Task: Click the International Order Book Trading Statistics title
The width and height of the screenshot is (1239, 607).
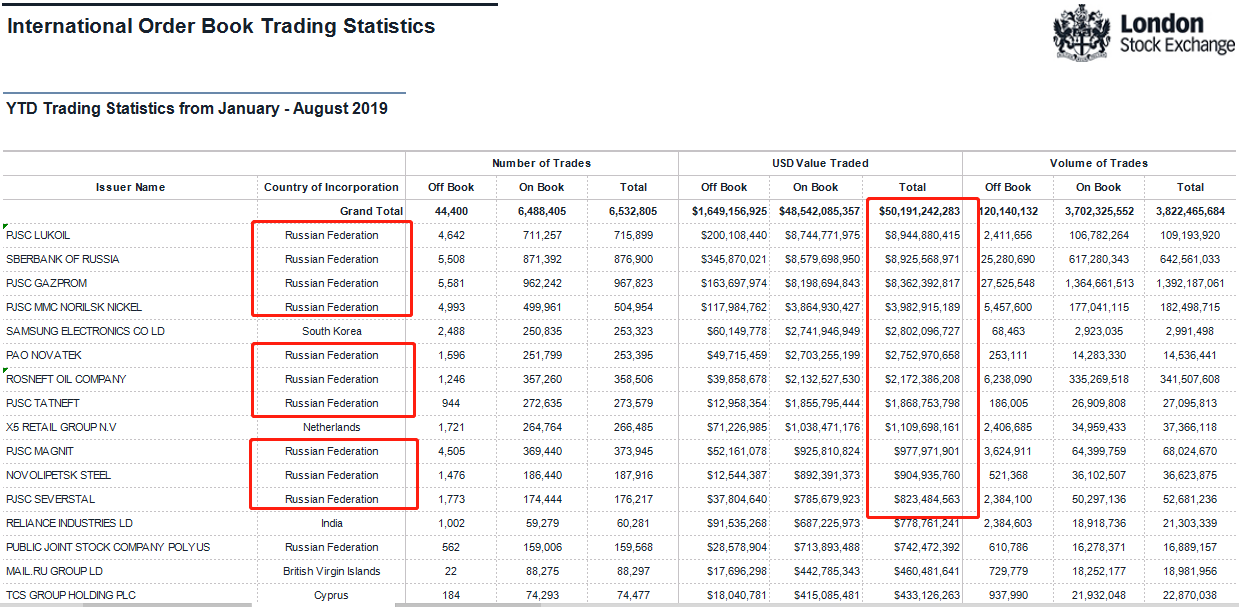Action: point(221,27)
